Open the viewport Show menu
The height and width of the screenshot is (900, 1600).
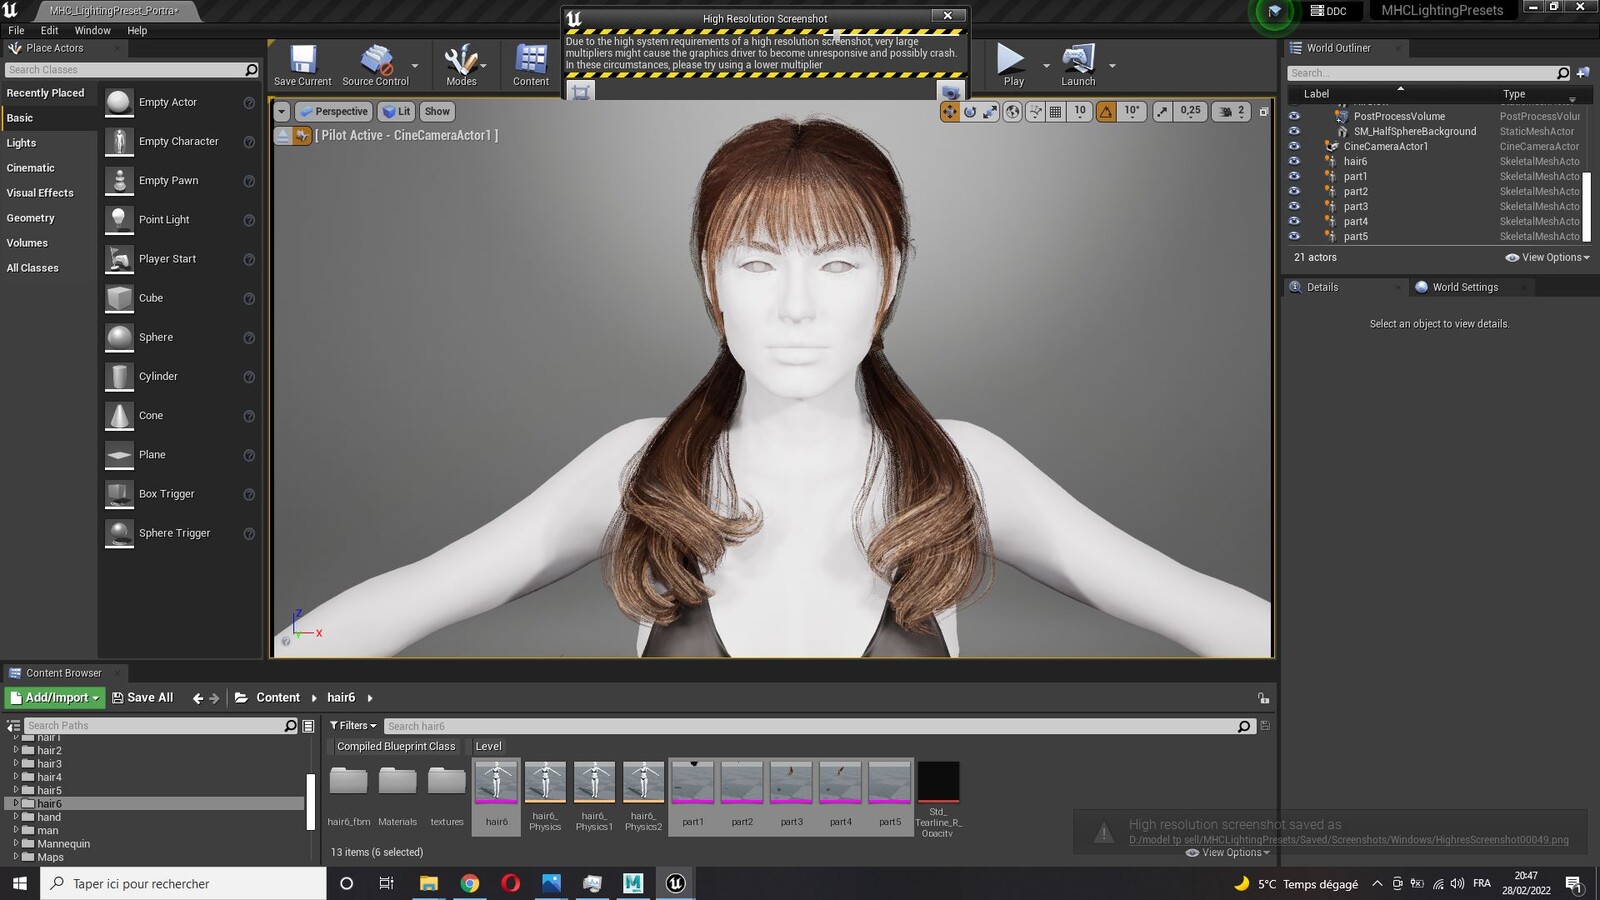coord(437,112)
